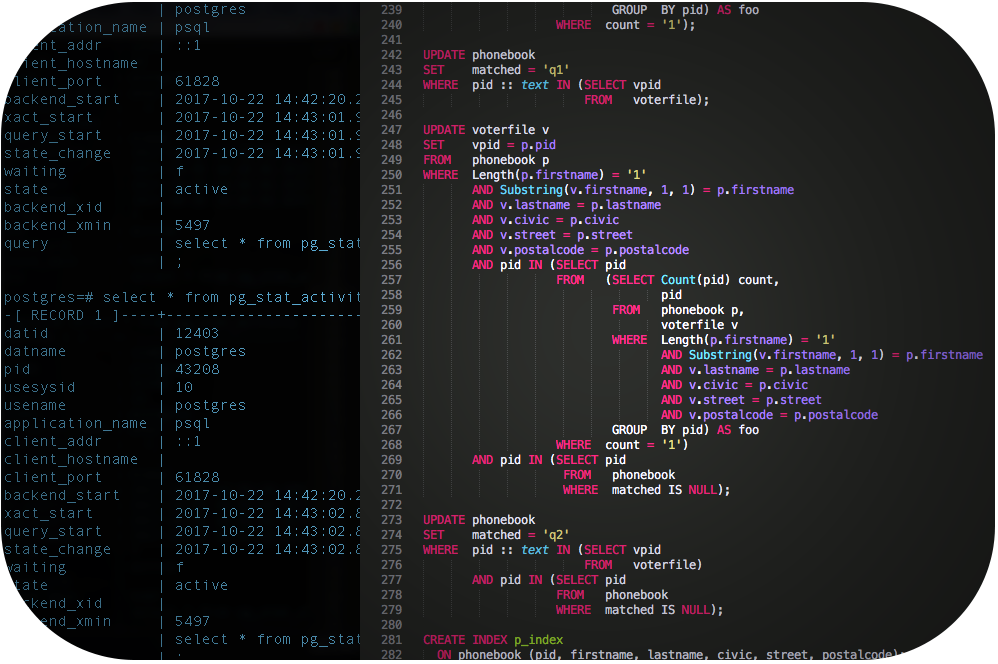998x664 pixels.
Task: Click line number 281 in the editor gutter
Action: (392, 640)
